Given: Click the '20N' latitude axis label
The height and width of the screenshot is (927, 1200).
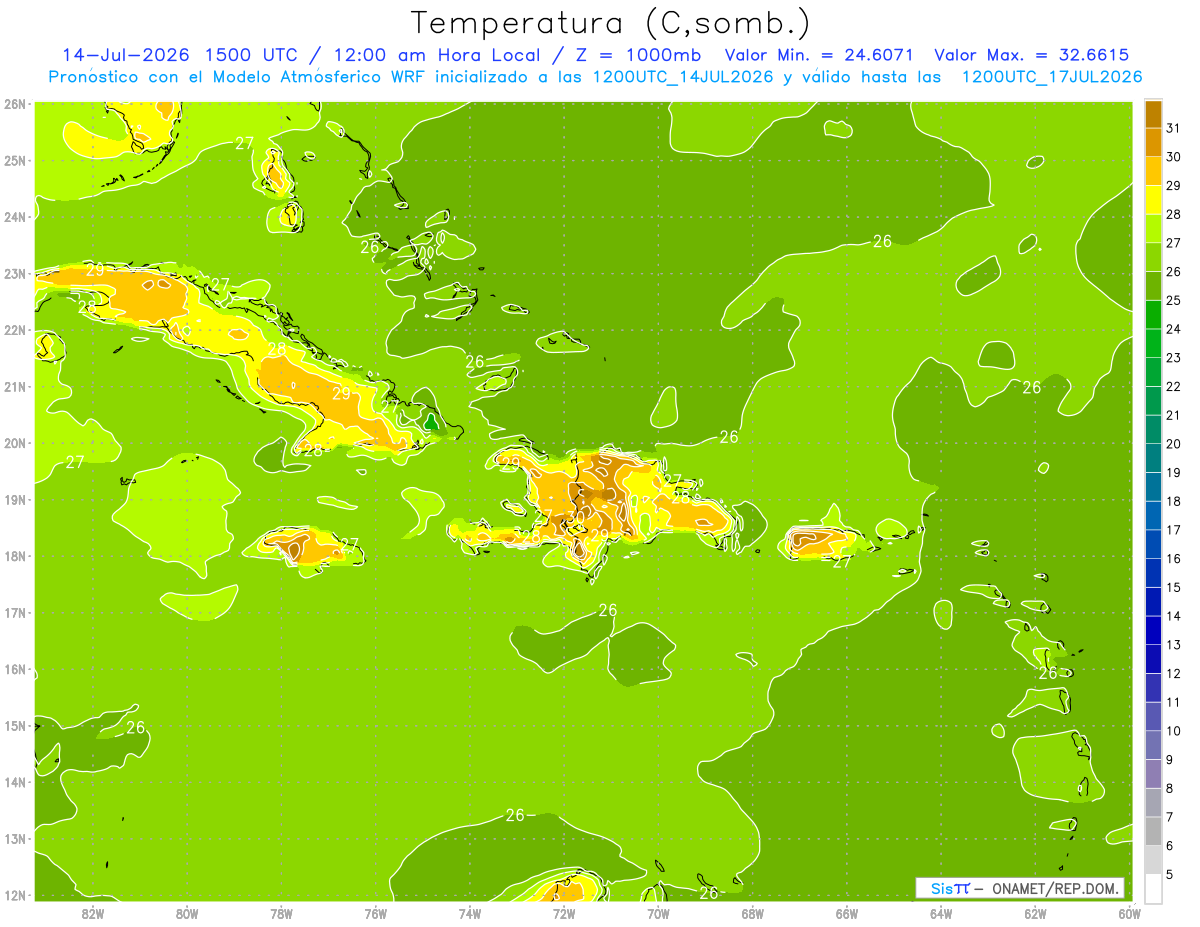Looking at the screenshot, I should pyautogui.click(x=14, y=443).
